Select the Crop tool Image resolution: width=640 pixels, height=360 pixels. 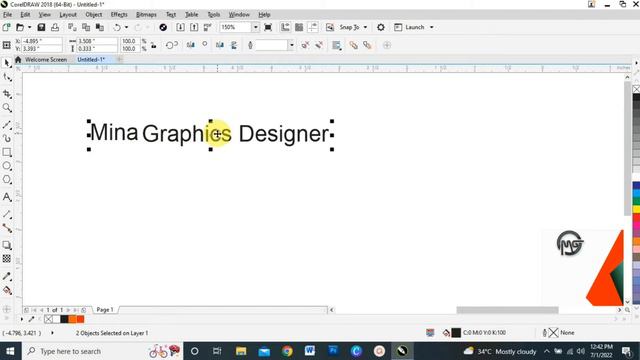point(7,94)
